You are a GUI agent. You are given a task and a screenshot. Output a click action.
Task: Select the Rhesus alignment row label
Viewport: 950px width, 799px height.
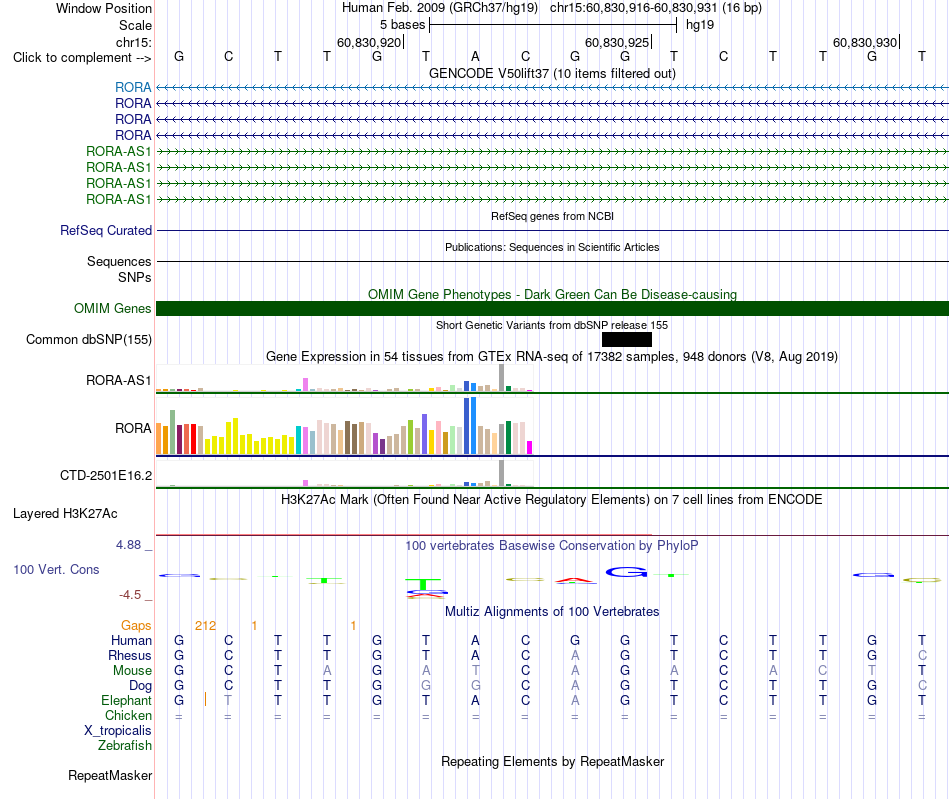(130, 655)
